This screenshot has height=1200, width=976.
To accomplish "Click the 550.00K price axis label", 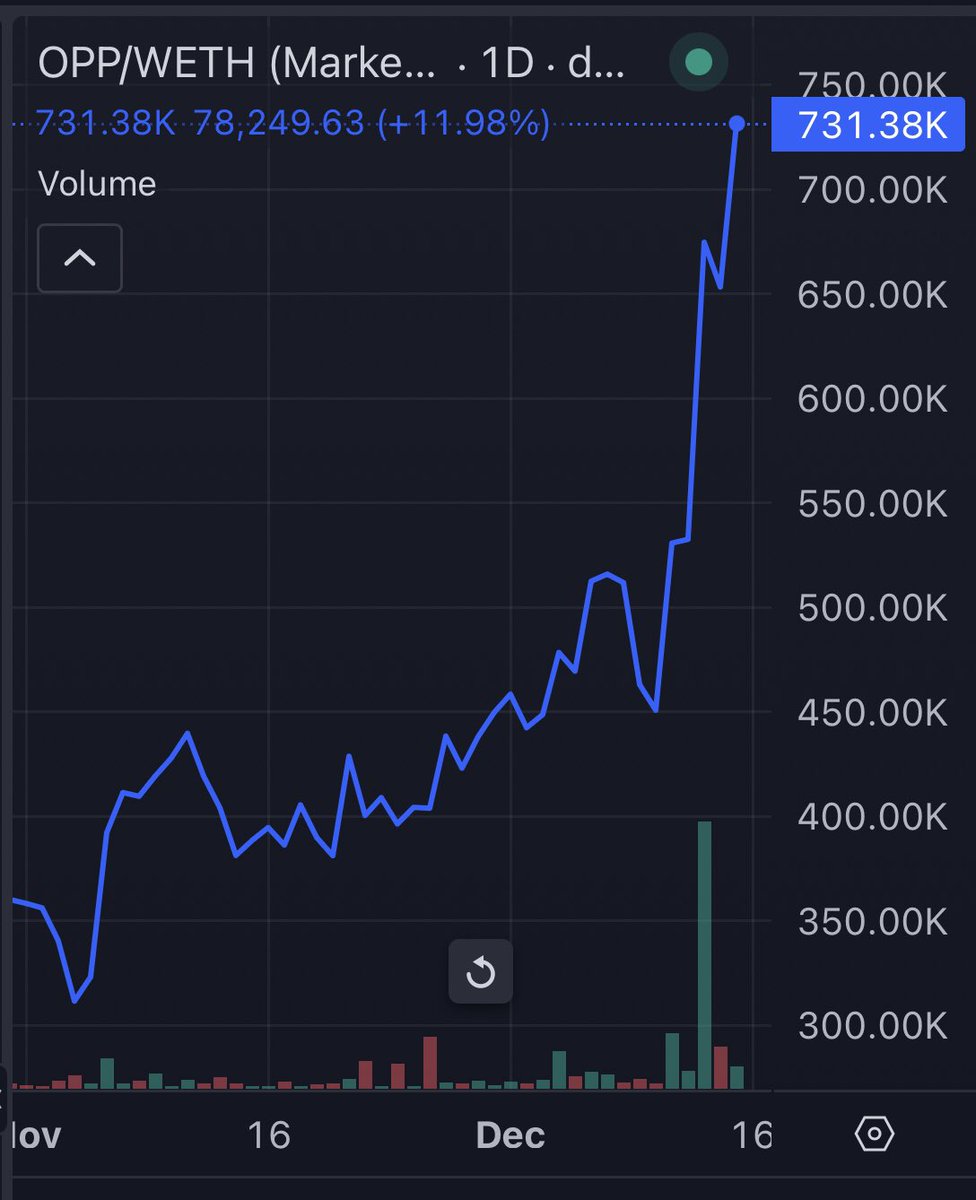I will tap(872, 503).
